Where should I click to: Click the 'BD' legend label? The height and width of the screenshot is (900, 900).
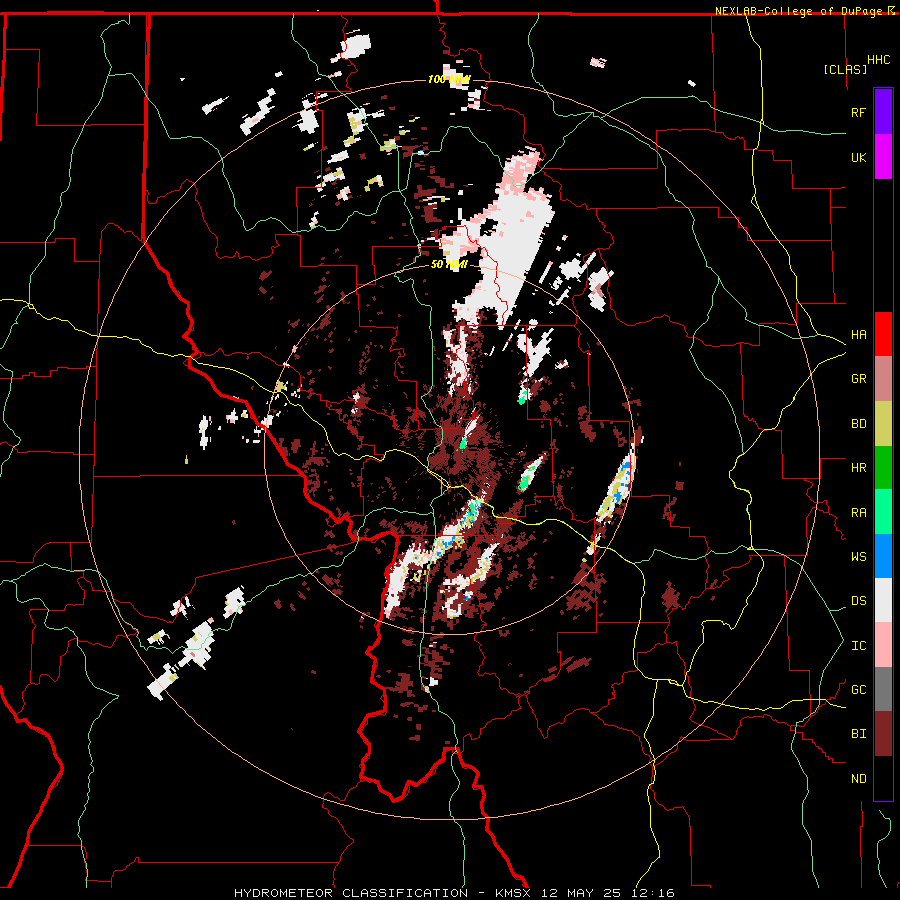(858, 424)
